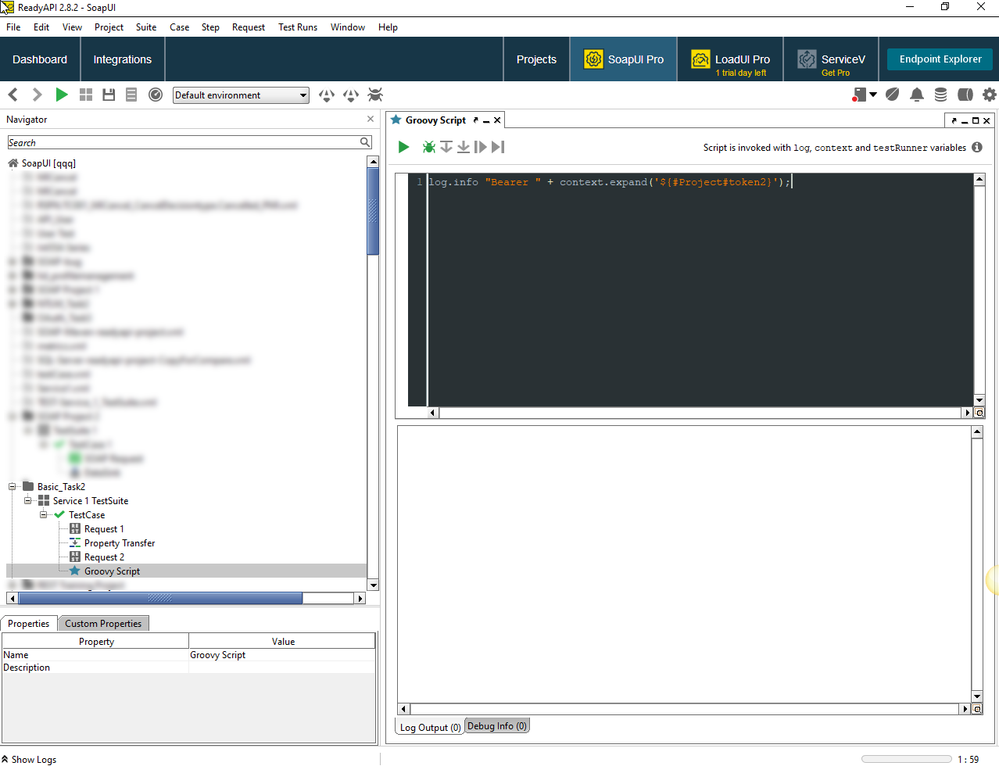
Task: Click the database stack icon in top toolbar
Action: pyautogui.click(x=941, y=95)
